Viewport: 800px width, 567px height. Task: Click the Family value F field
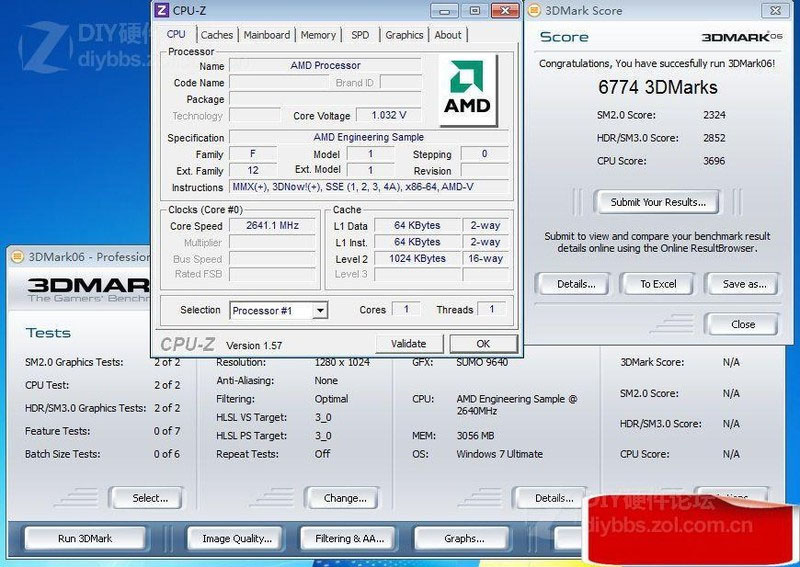[x=253, y=154]
